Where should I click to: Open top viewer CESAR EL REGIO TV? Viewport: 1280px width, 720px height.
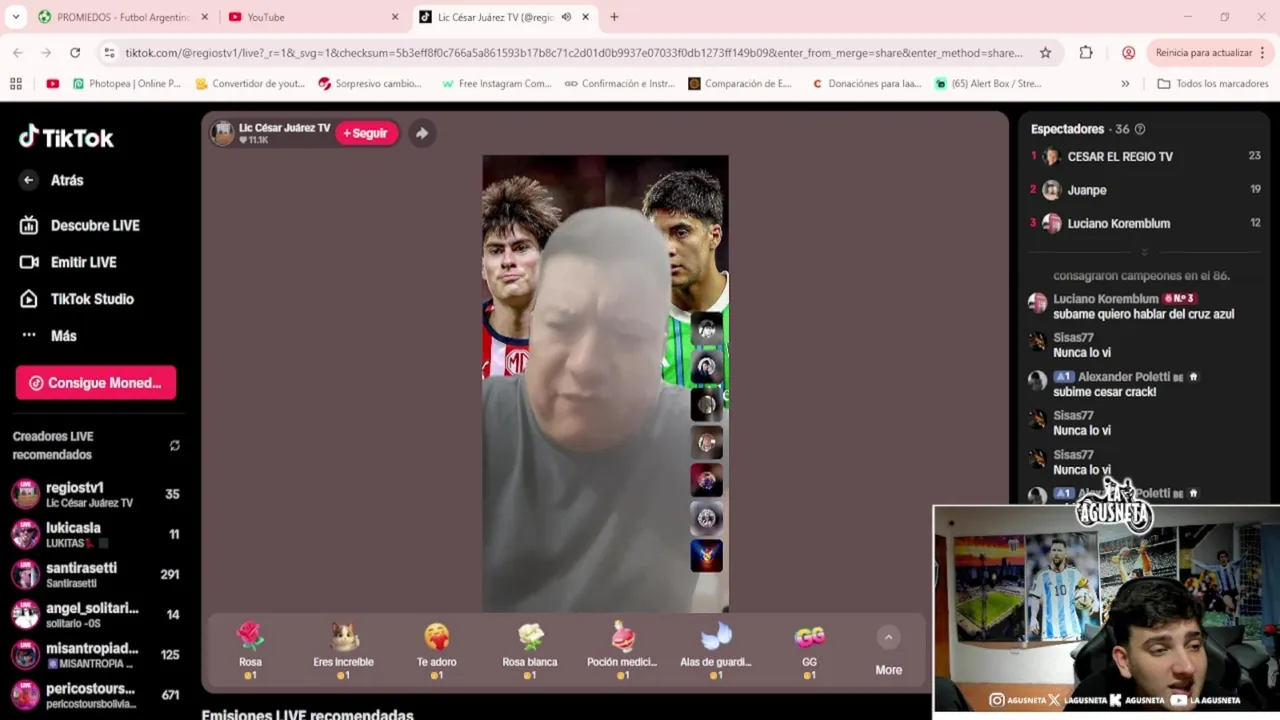tap(1120, 157)
